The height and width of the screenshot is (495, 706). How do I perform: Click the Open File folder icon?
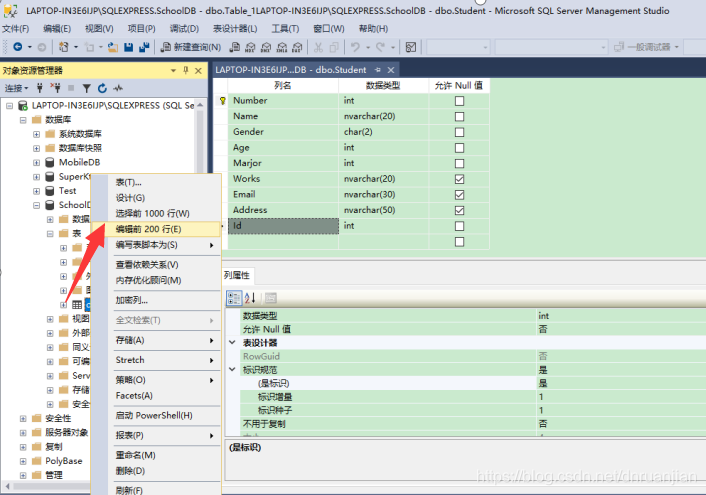(x=113, y=47)
